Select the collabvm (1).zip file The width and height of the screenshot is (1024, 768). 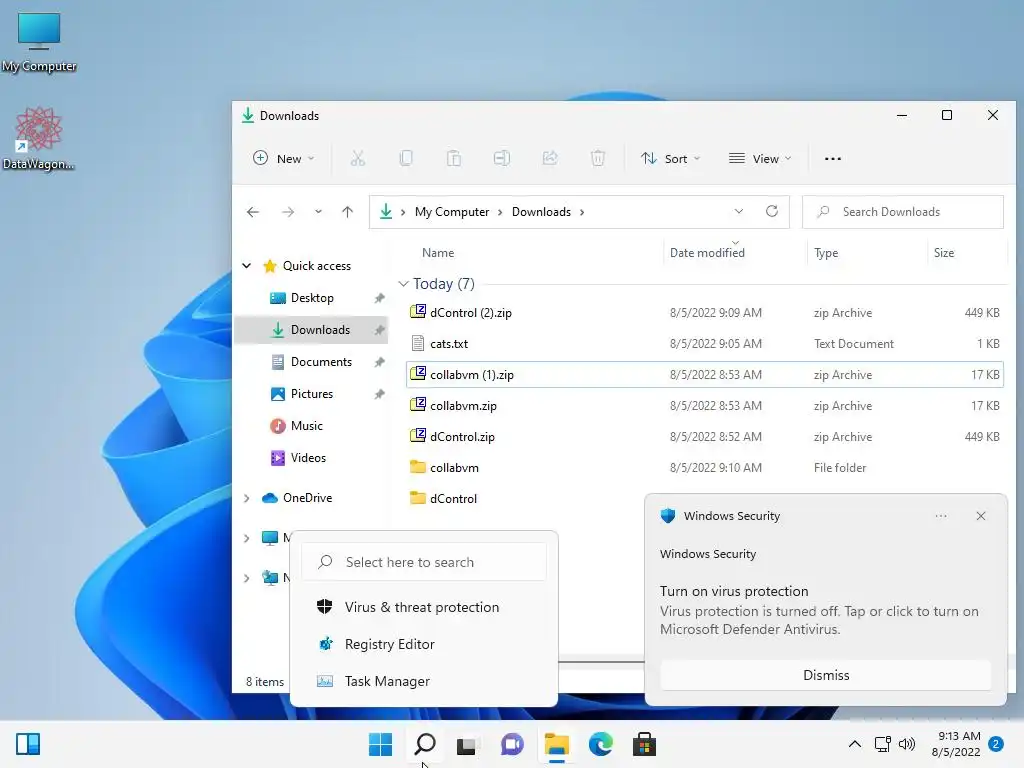point(705,375)
